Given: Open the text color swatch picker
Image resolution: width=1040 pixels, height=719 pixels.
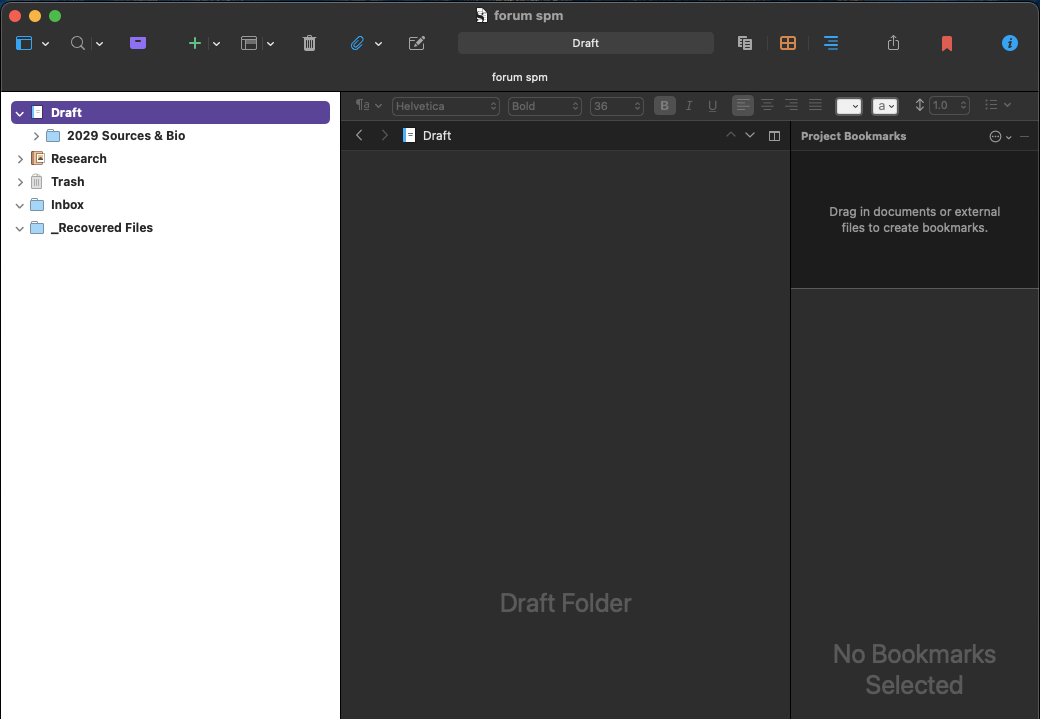Looking at the screenshot, I should [848, 106].
